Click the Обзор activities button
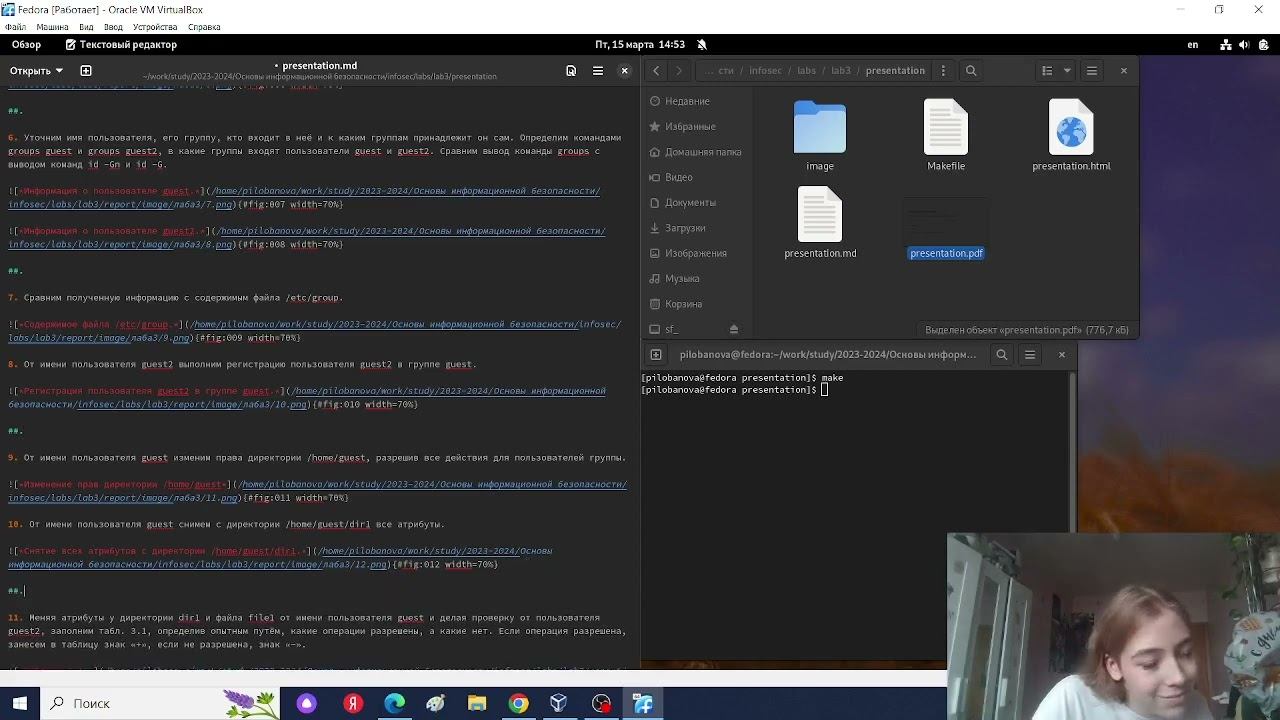The width and height of the screenshot is (1280, 720). (26, 45)
